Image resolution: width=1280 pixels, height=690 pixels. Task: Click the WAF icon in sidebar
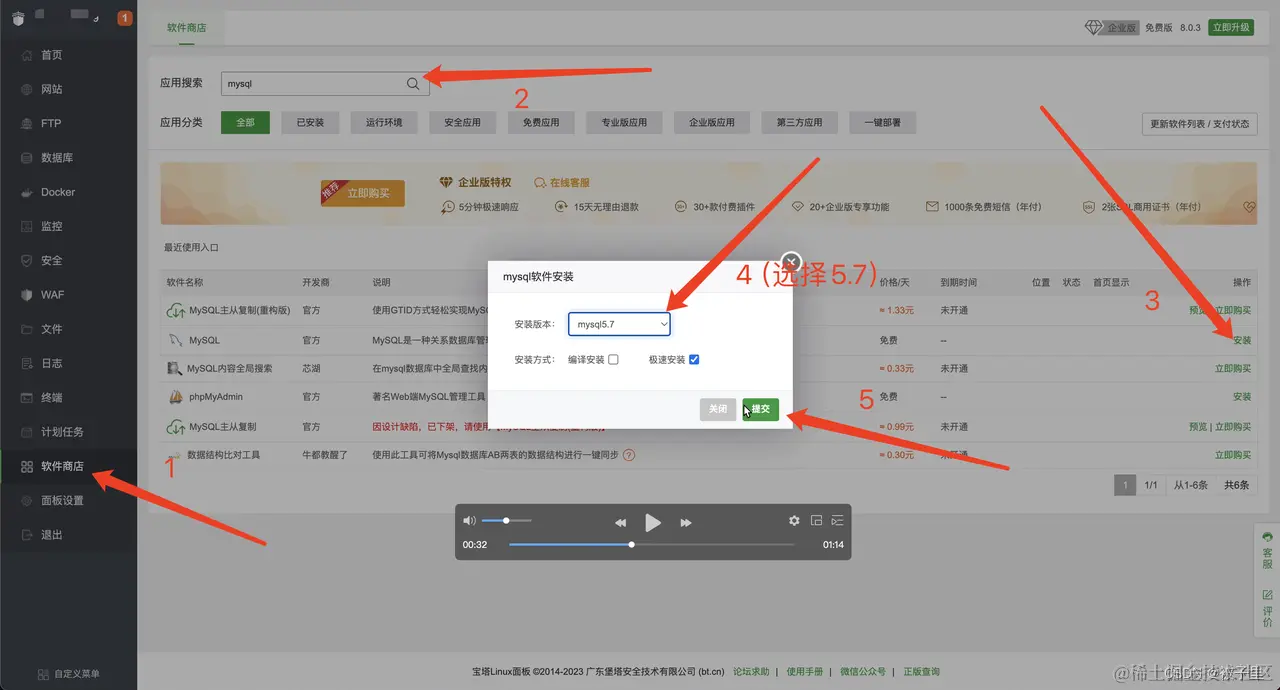pyautogui.click(x=27, y=295)
